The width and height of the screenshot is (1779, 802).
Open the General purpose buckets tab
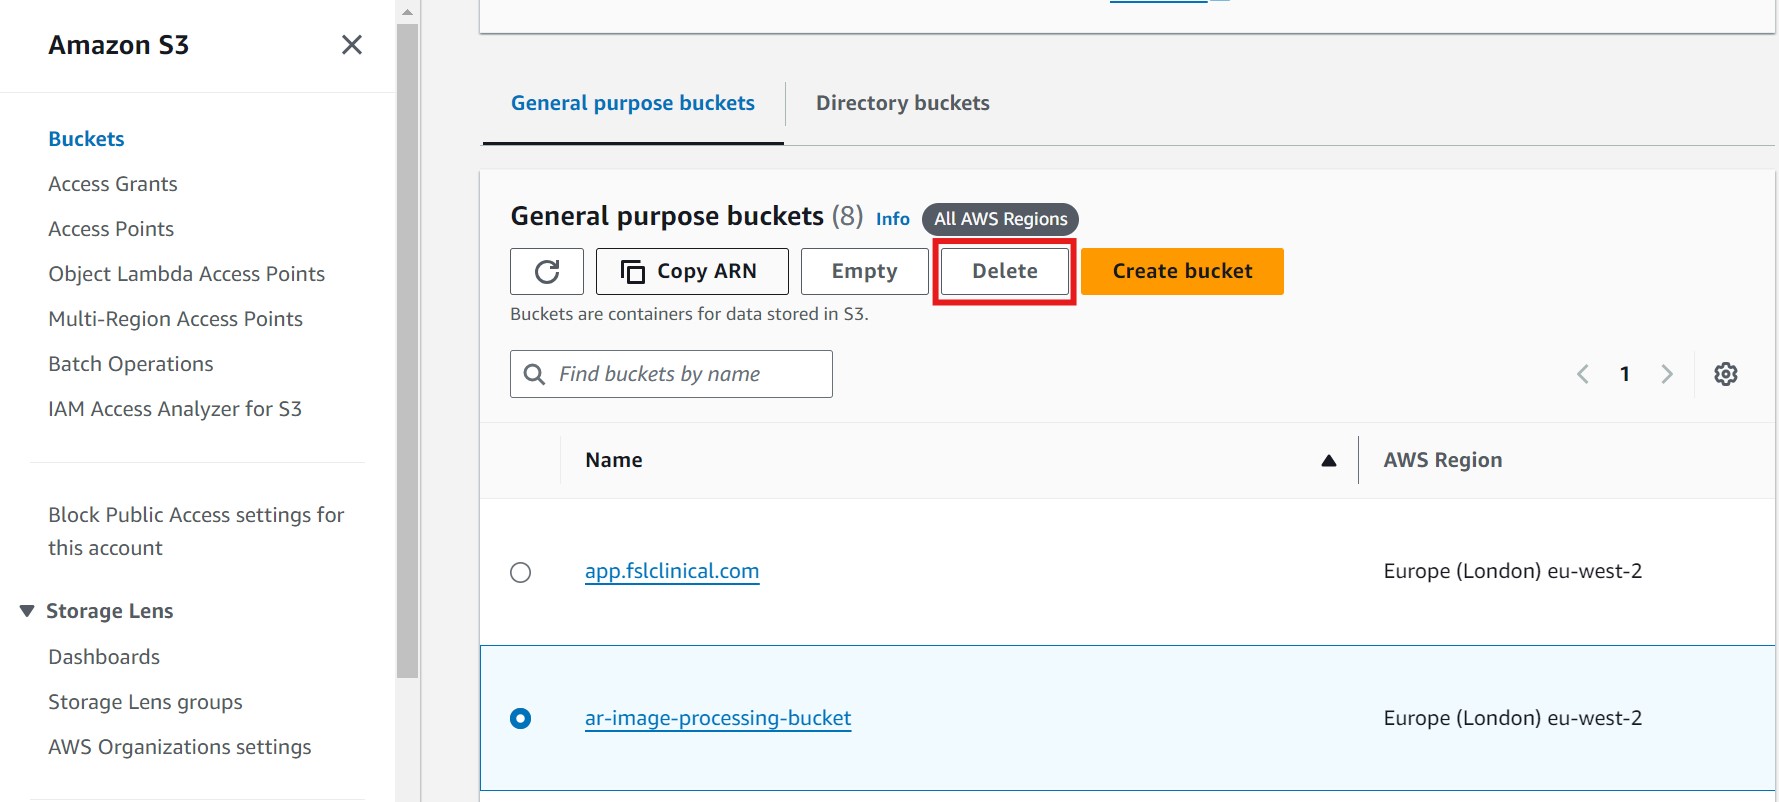click(632, 102)
